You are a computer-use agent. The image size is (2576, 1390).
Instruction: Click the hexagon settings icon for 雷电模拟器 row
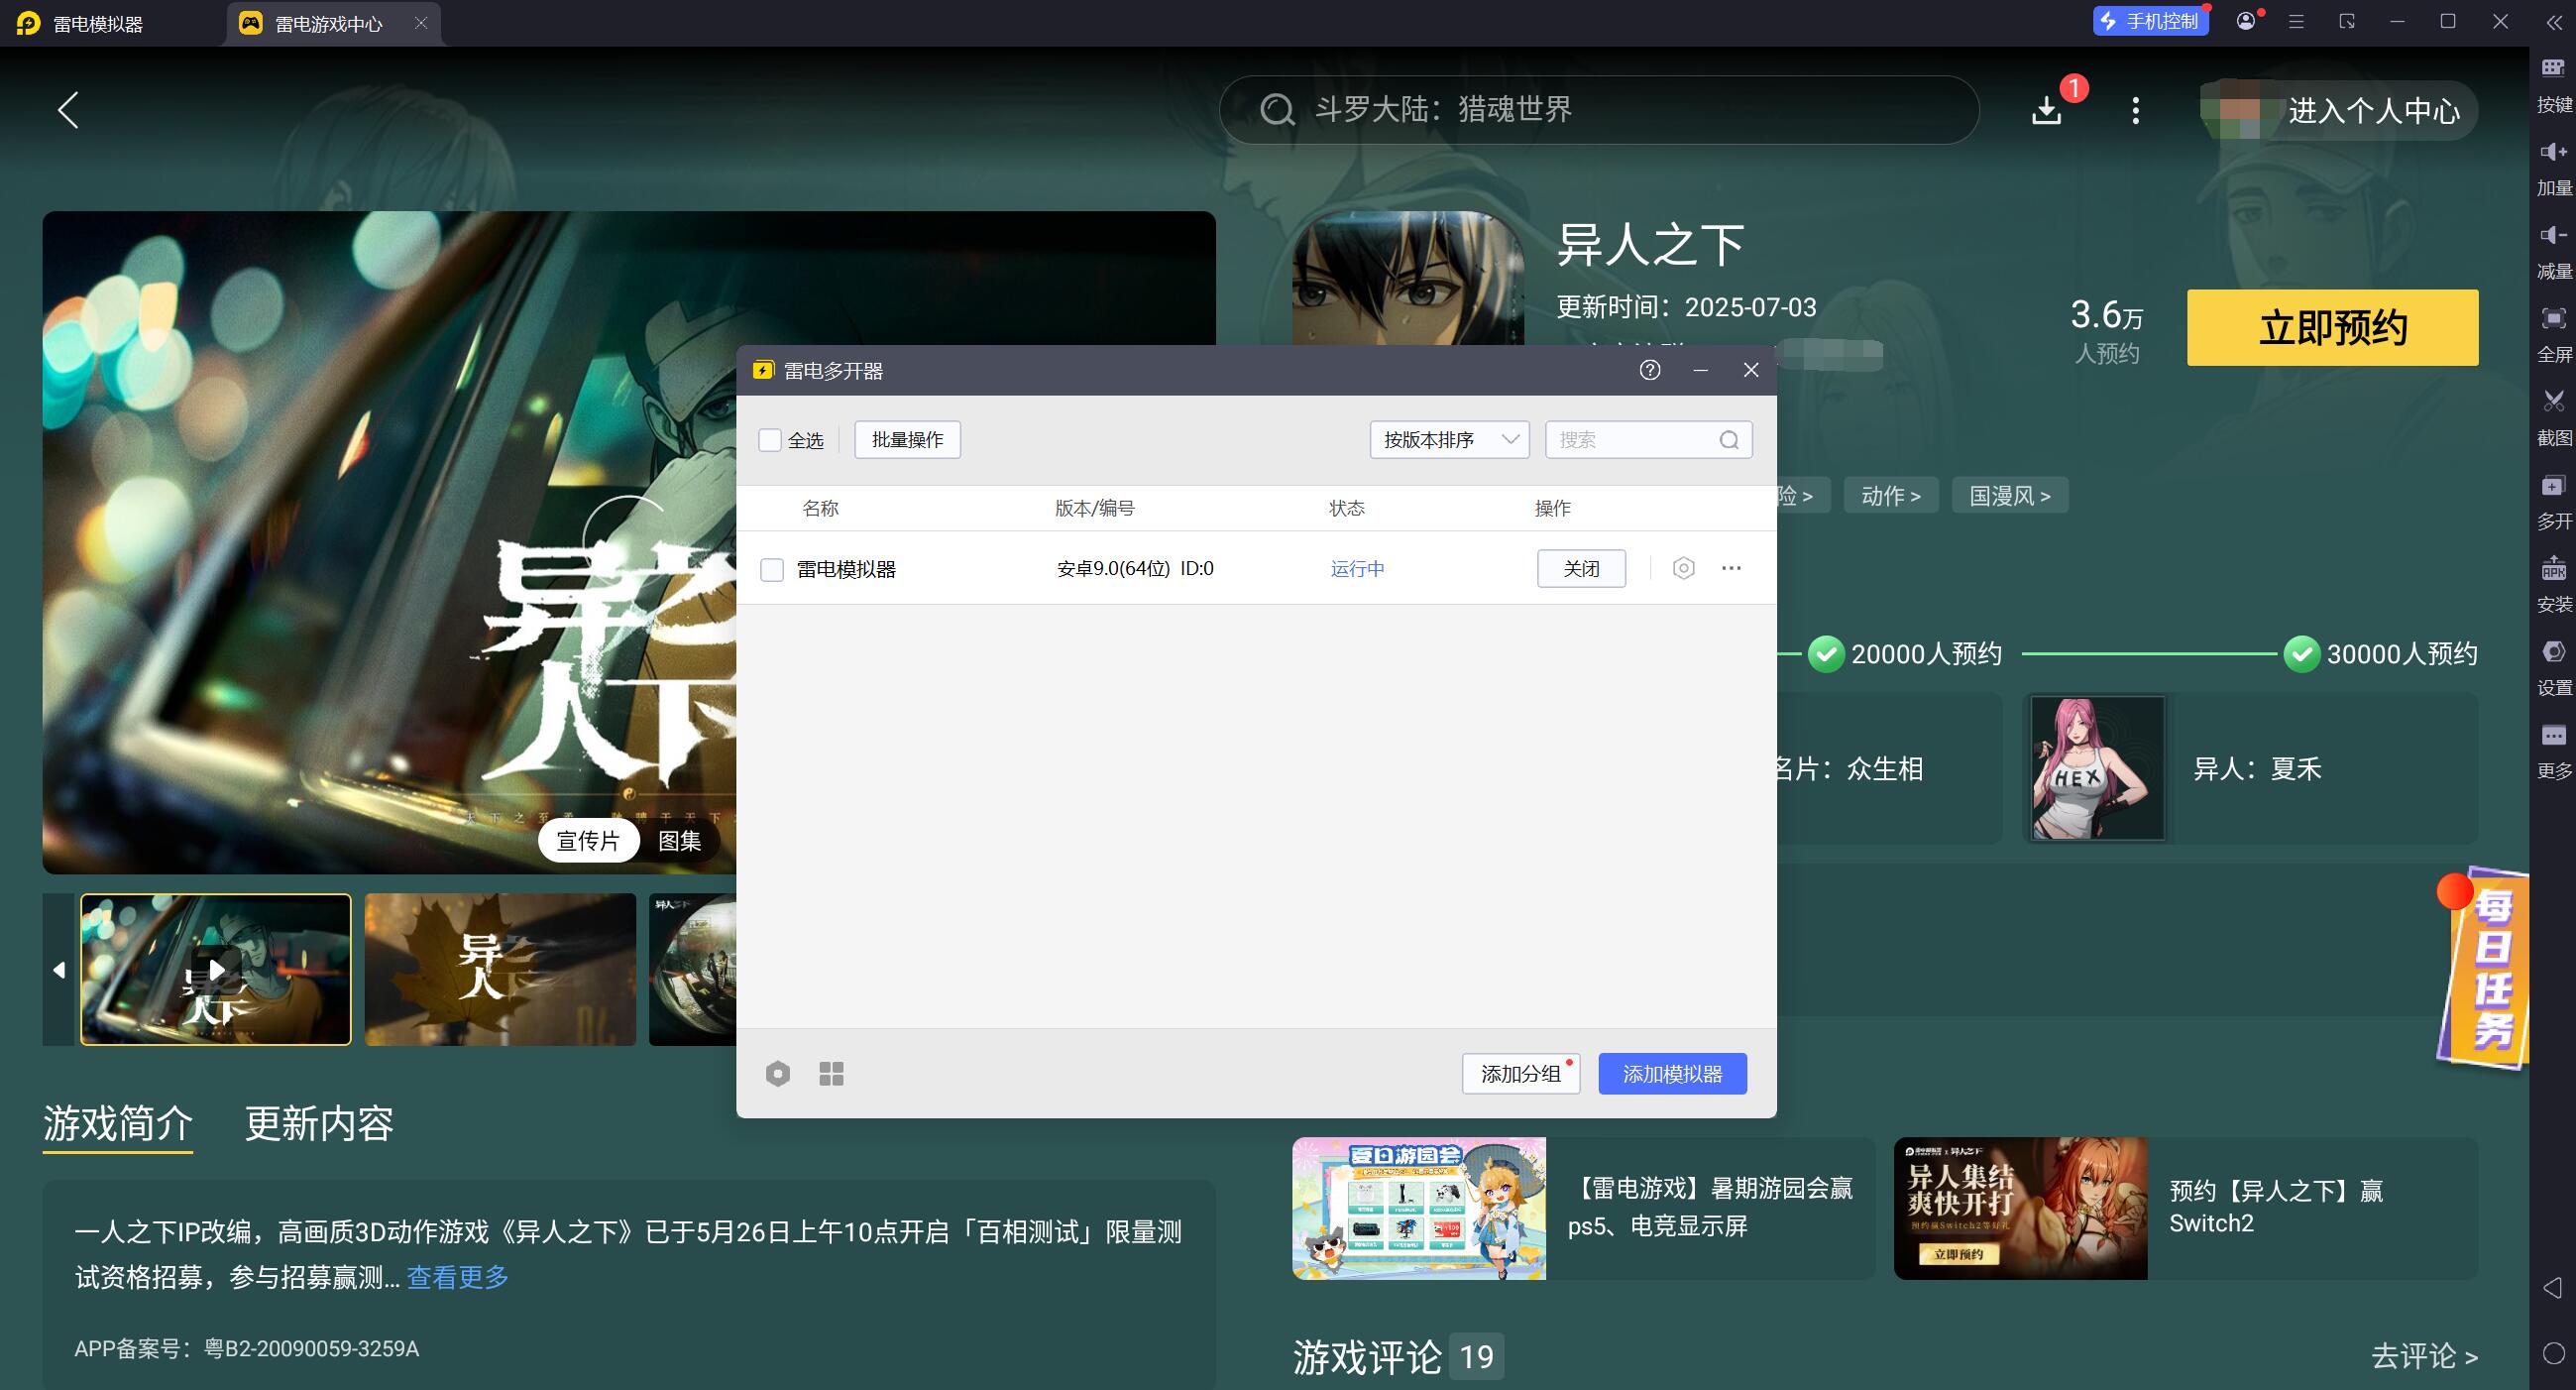[1684, 568]
